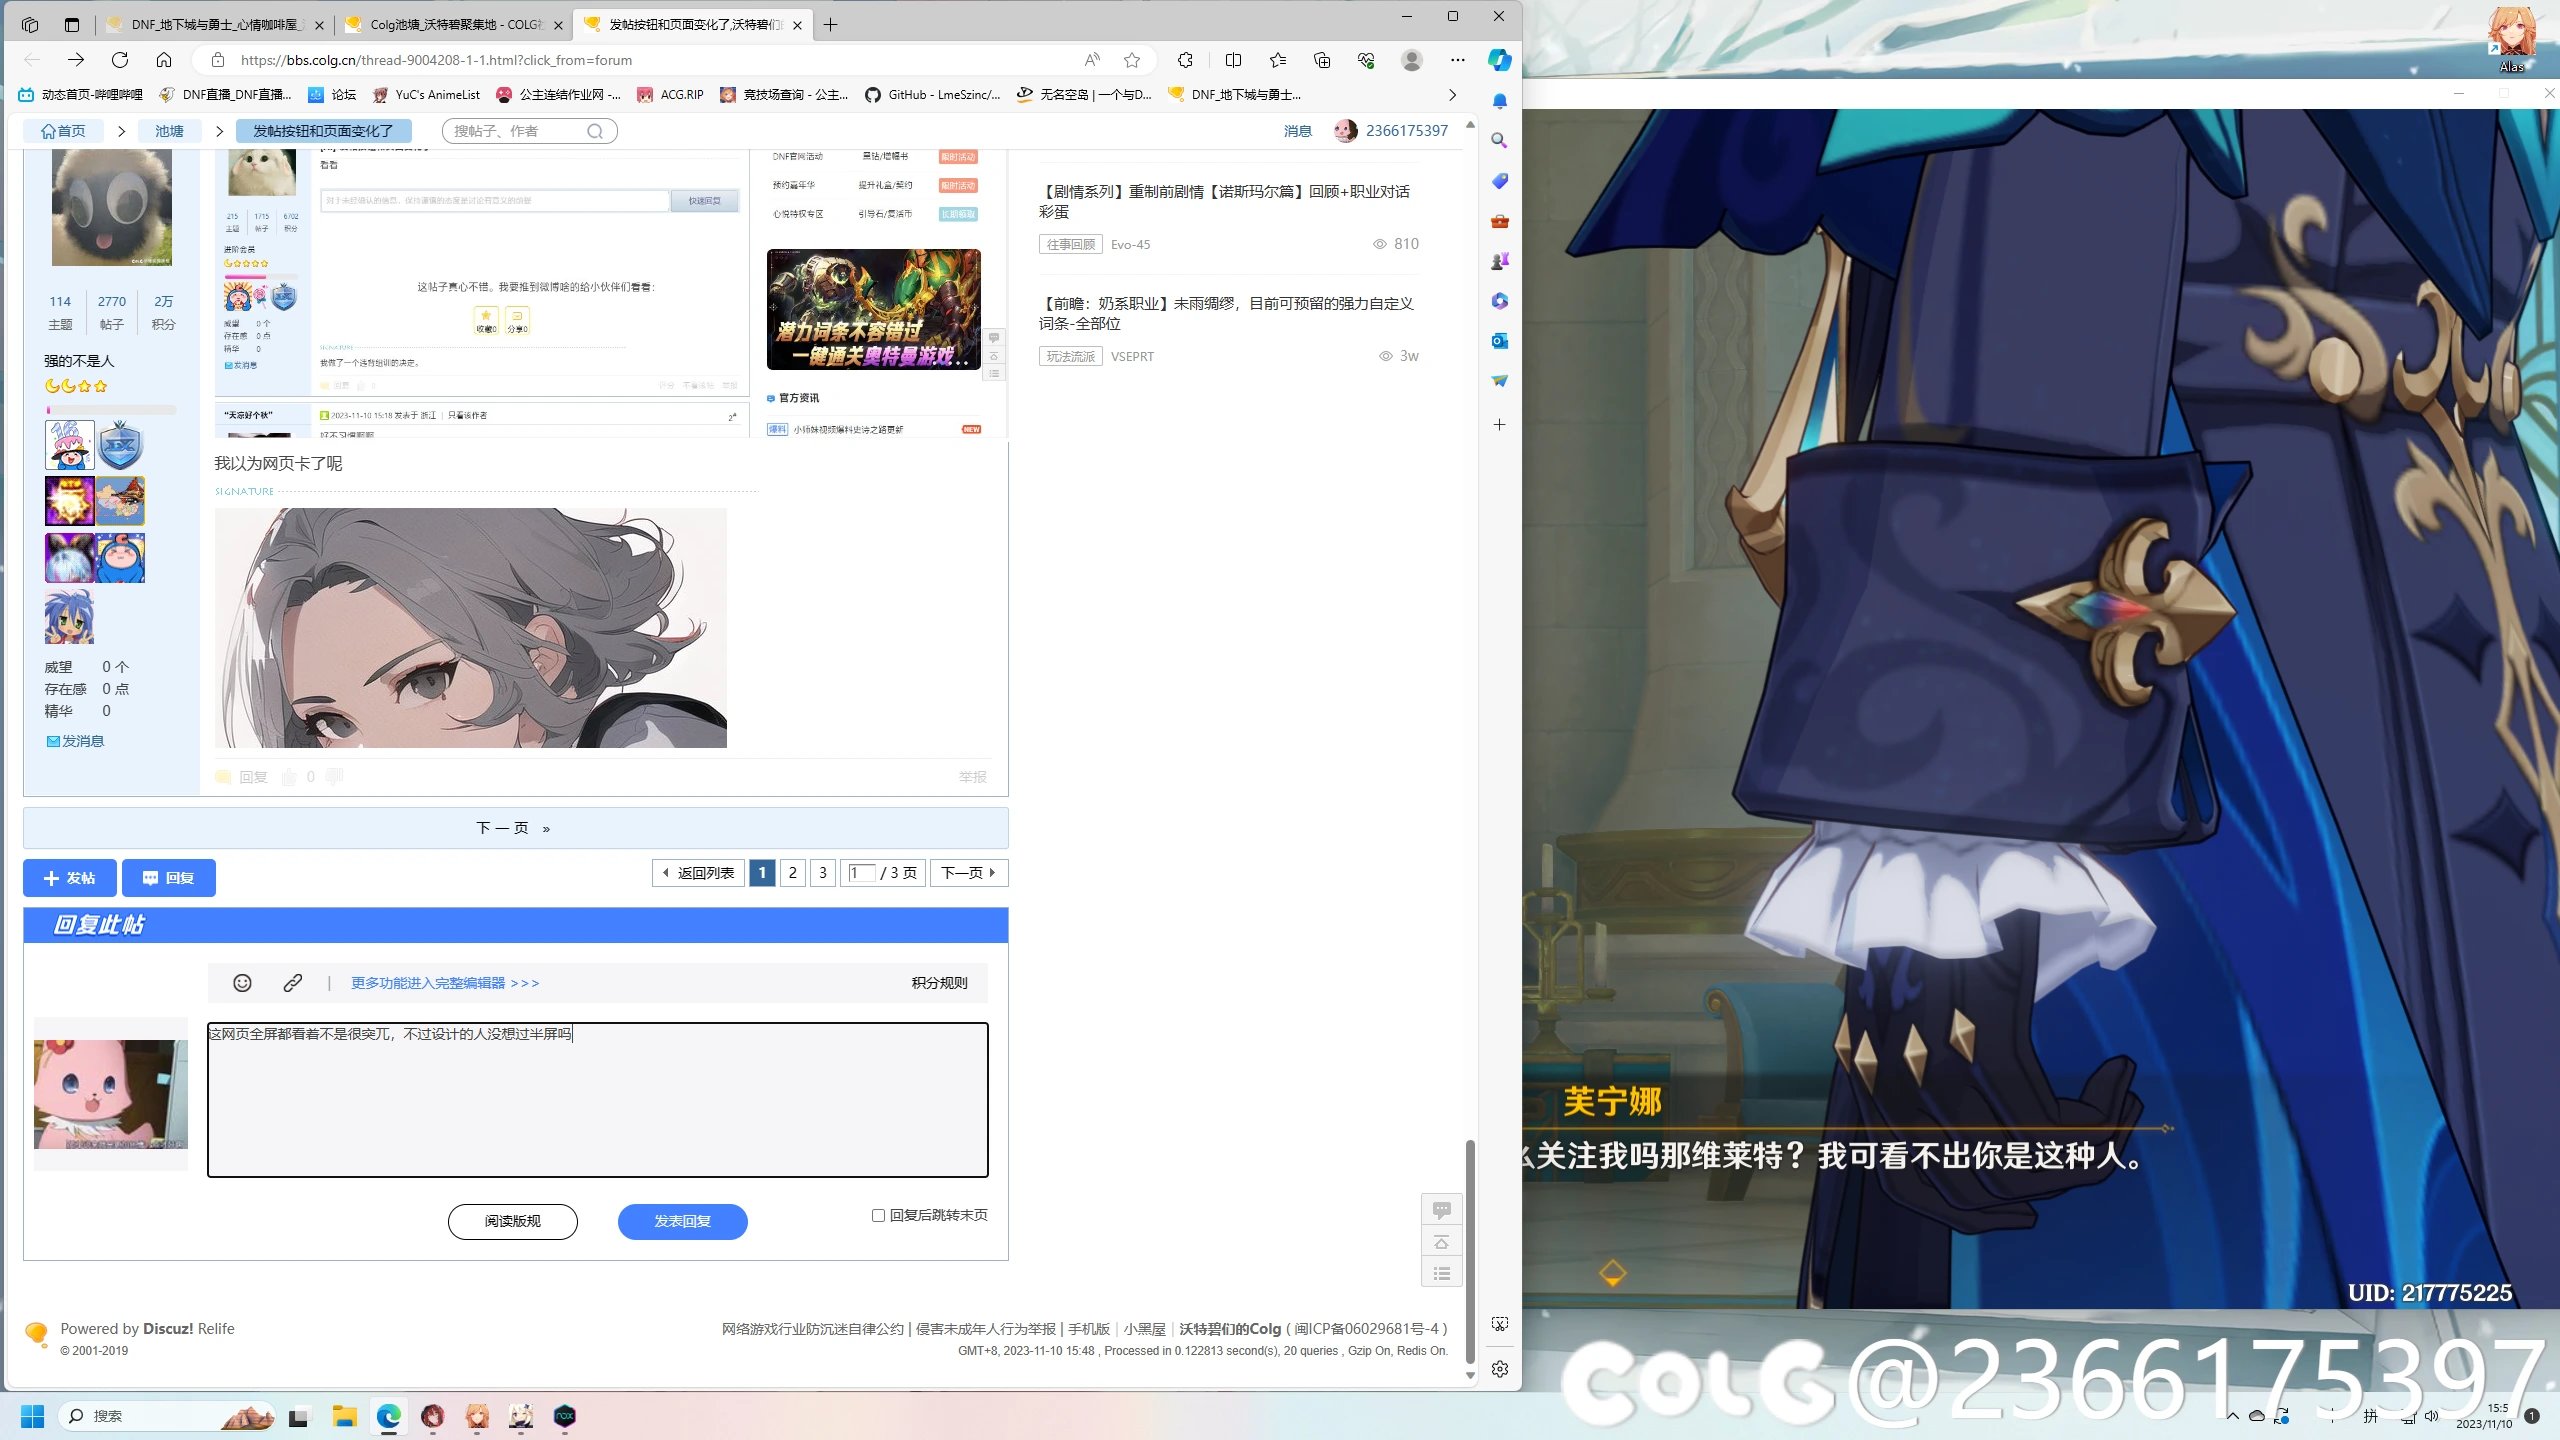Image resolution: width=2560 pixels, height=1440 pixels.
Task: Open 积分规则 link
Action: 939,983
